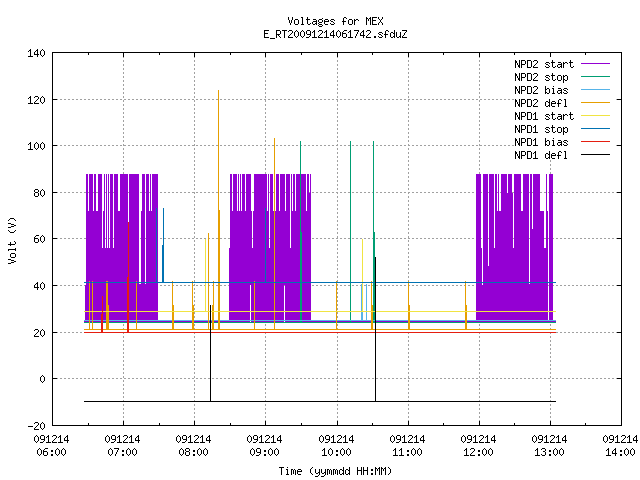The image size is (640, 480).
Task: Click the x-axis tick label 06:00
Action: point(51,453)
